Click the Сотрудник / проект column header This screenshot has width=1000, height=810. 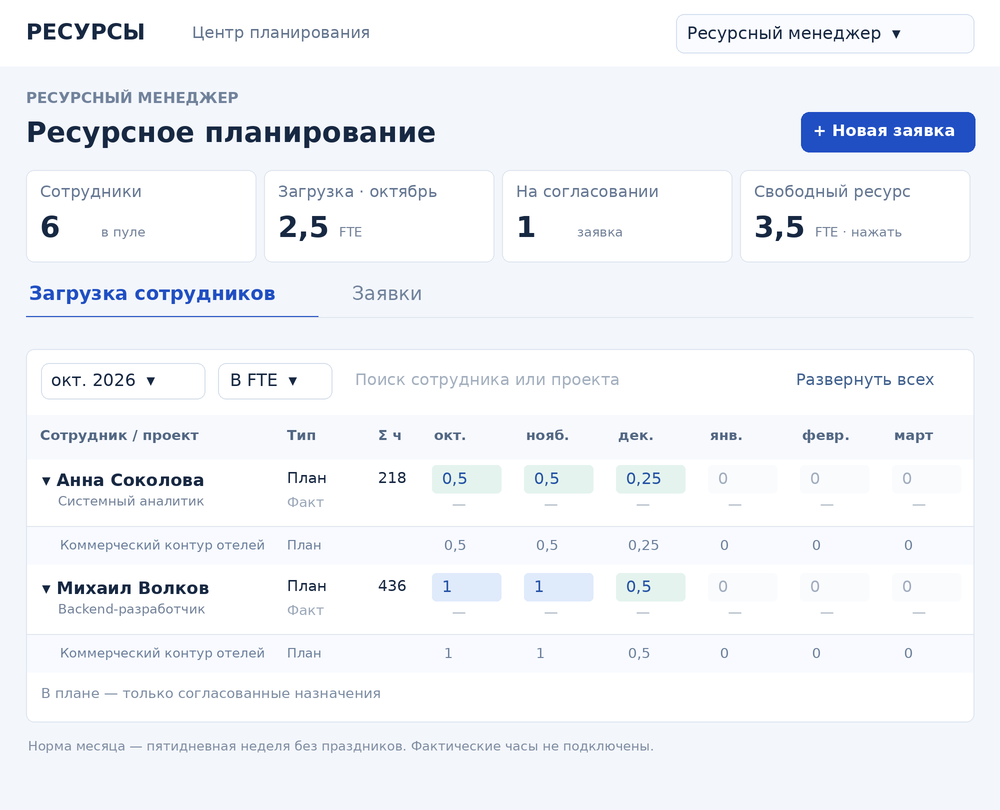coord(119,436)
